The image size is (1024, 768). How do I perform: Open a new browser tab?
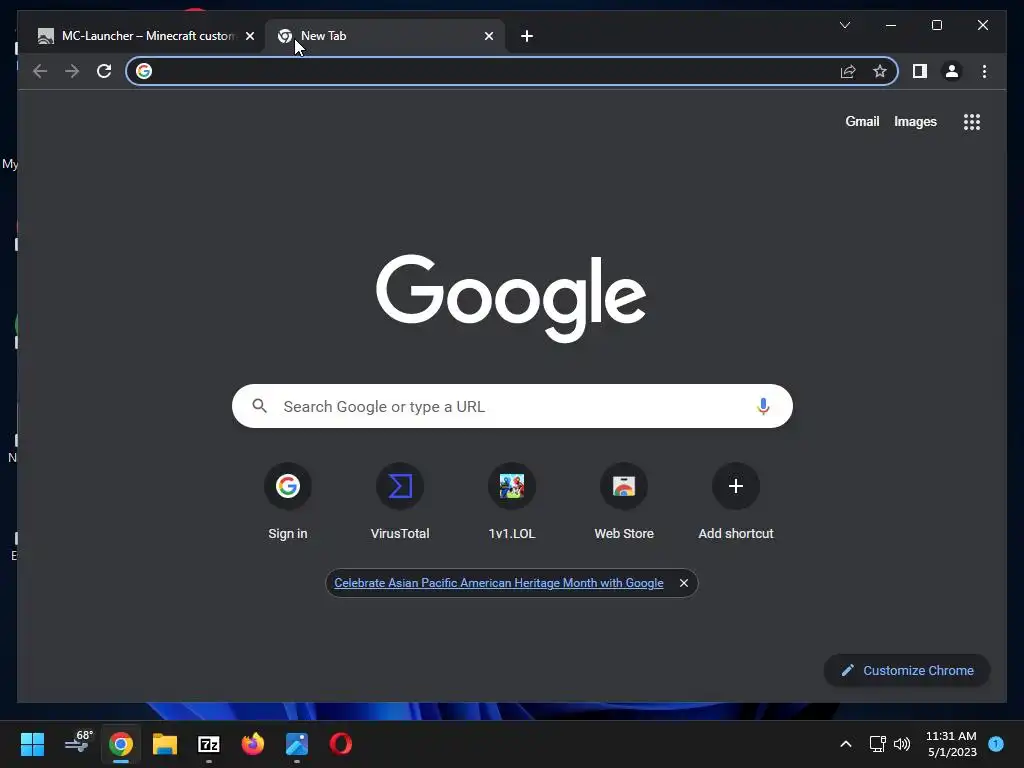pyautogui.click(x=527, y=36)
